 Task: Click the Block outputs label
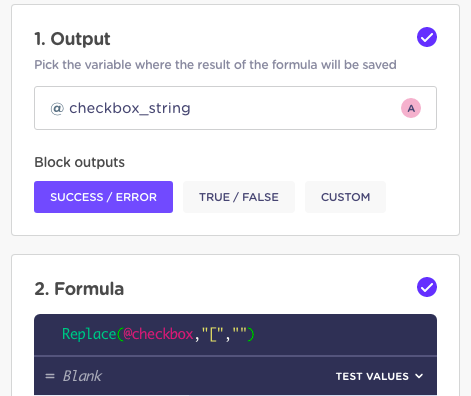click(x=79, y=162)
